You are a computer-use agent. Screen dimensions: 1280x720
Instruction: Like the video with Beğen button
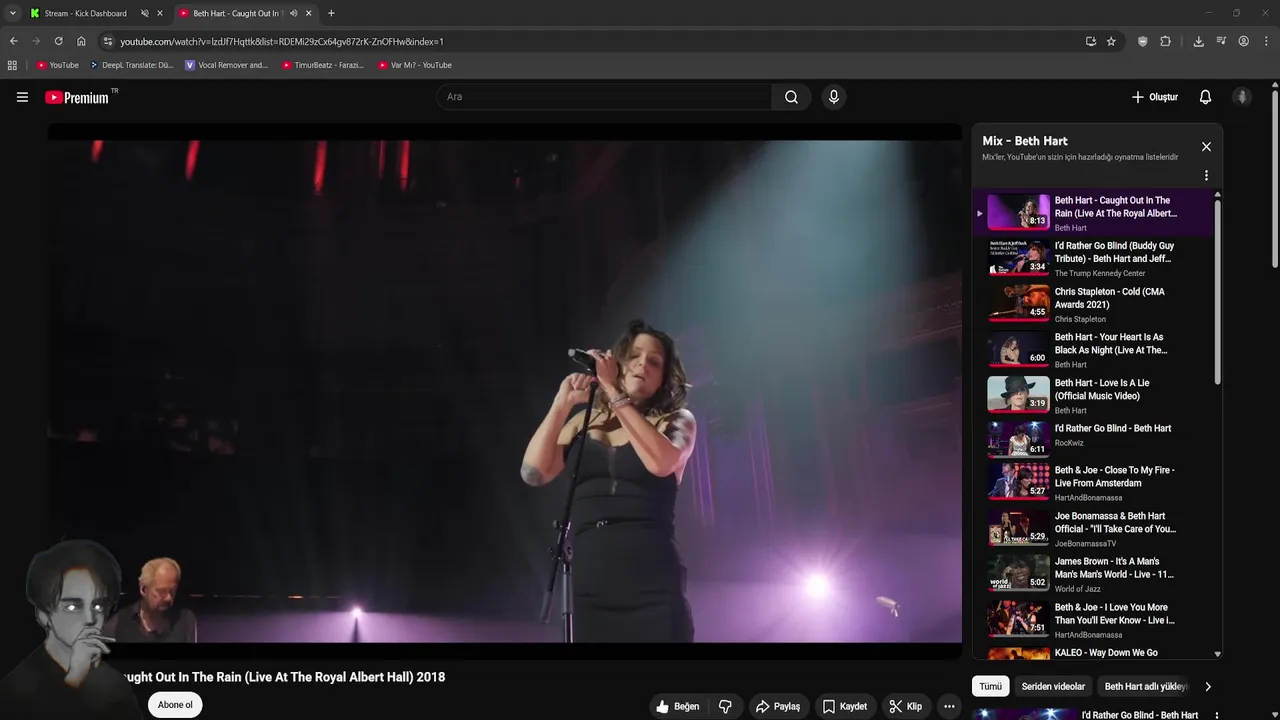pos(677,706)
